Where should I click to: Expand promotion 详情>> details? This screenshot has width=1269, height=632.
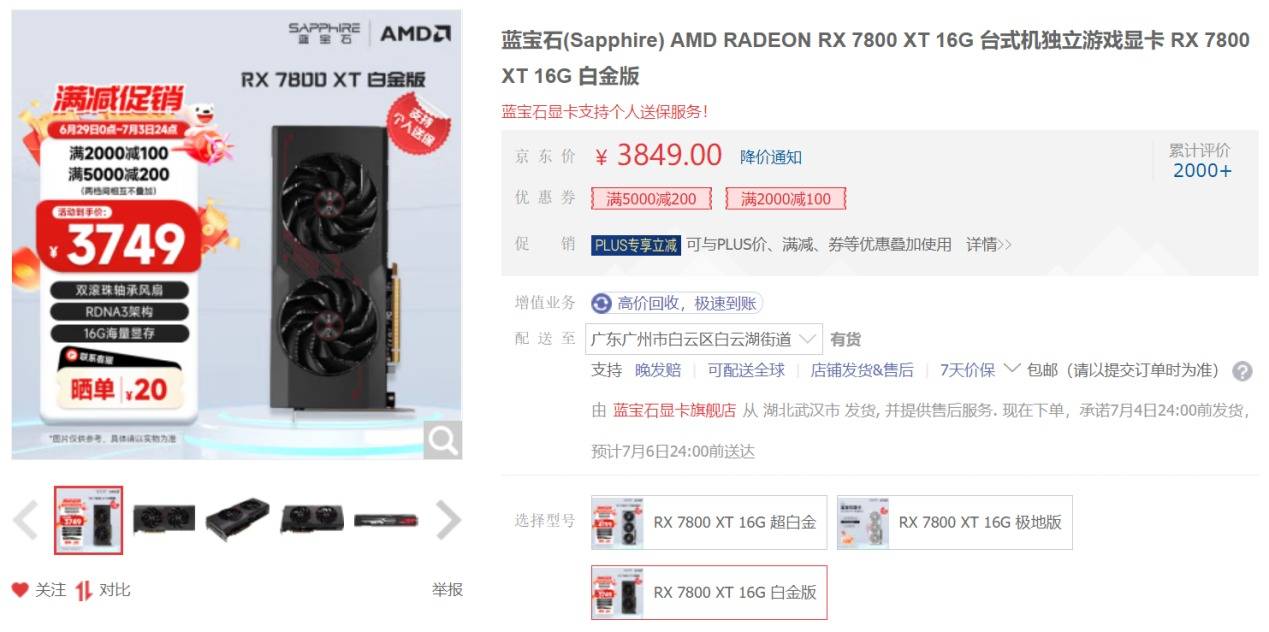pyautogui.click(x=988, y=244)
